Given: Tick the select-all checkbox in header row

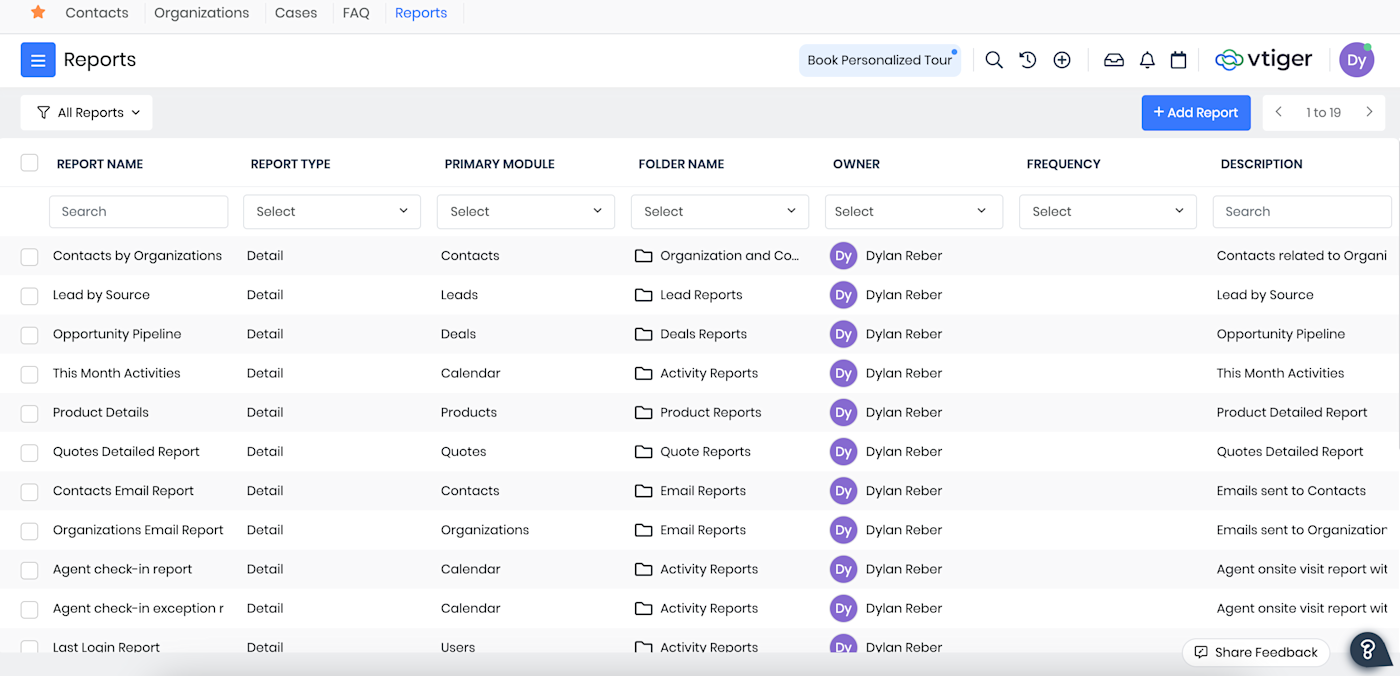Looking at the screenshot, I should coord(30,163).
